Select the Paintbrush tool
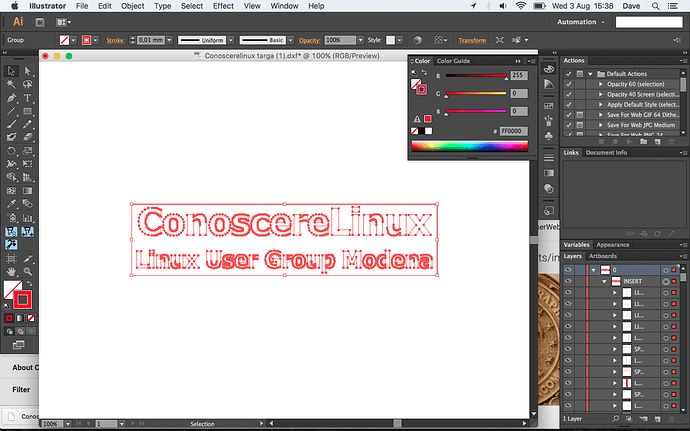Screen dimensions: 690x431 pos(11,125)
